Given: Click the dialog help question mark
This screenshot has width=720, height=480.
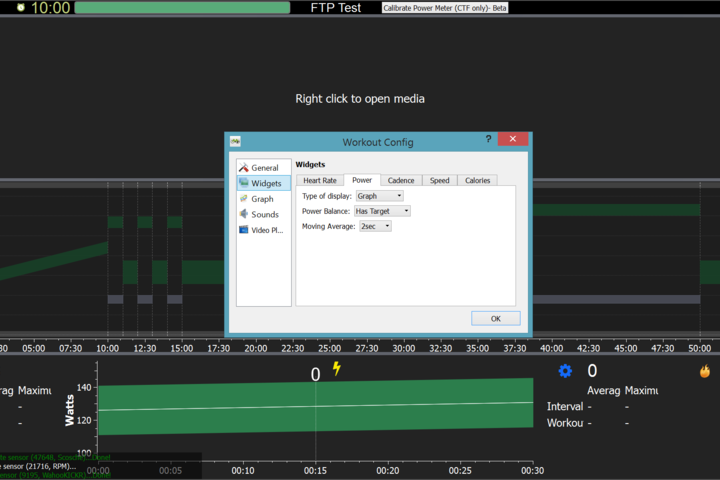Looking at the screenshot, I should (x=488, y=140).
